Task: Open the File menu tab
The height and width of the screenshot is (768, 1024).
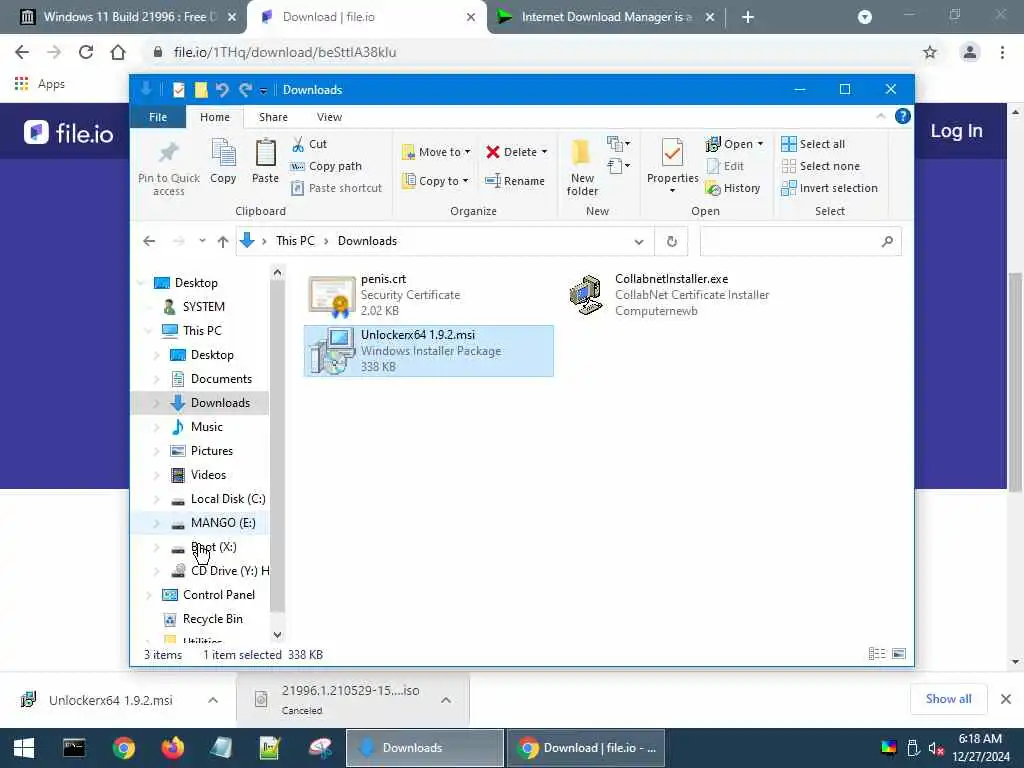Action: pos(158,117)
